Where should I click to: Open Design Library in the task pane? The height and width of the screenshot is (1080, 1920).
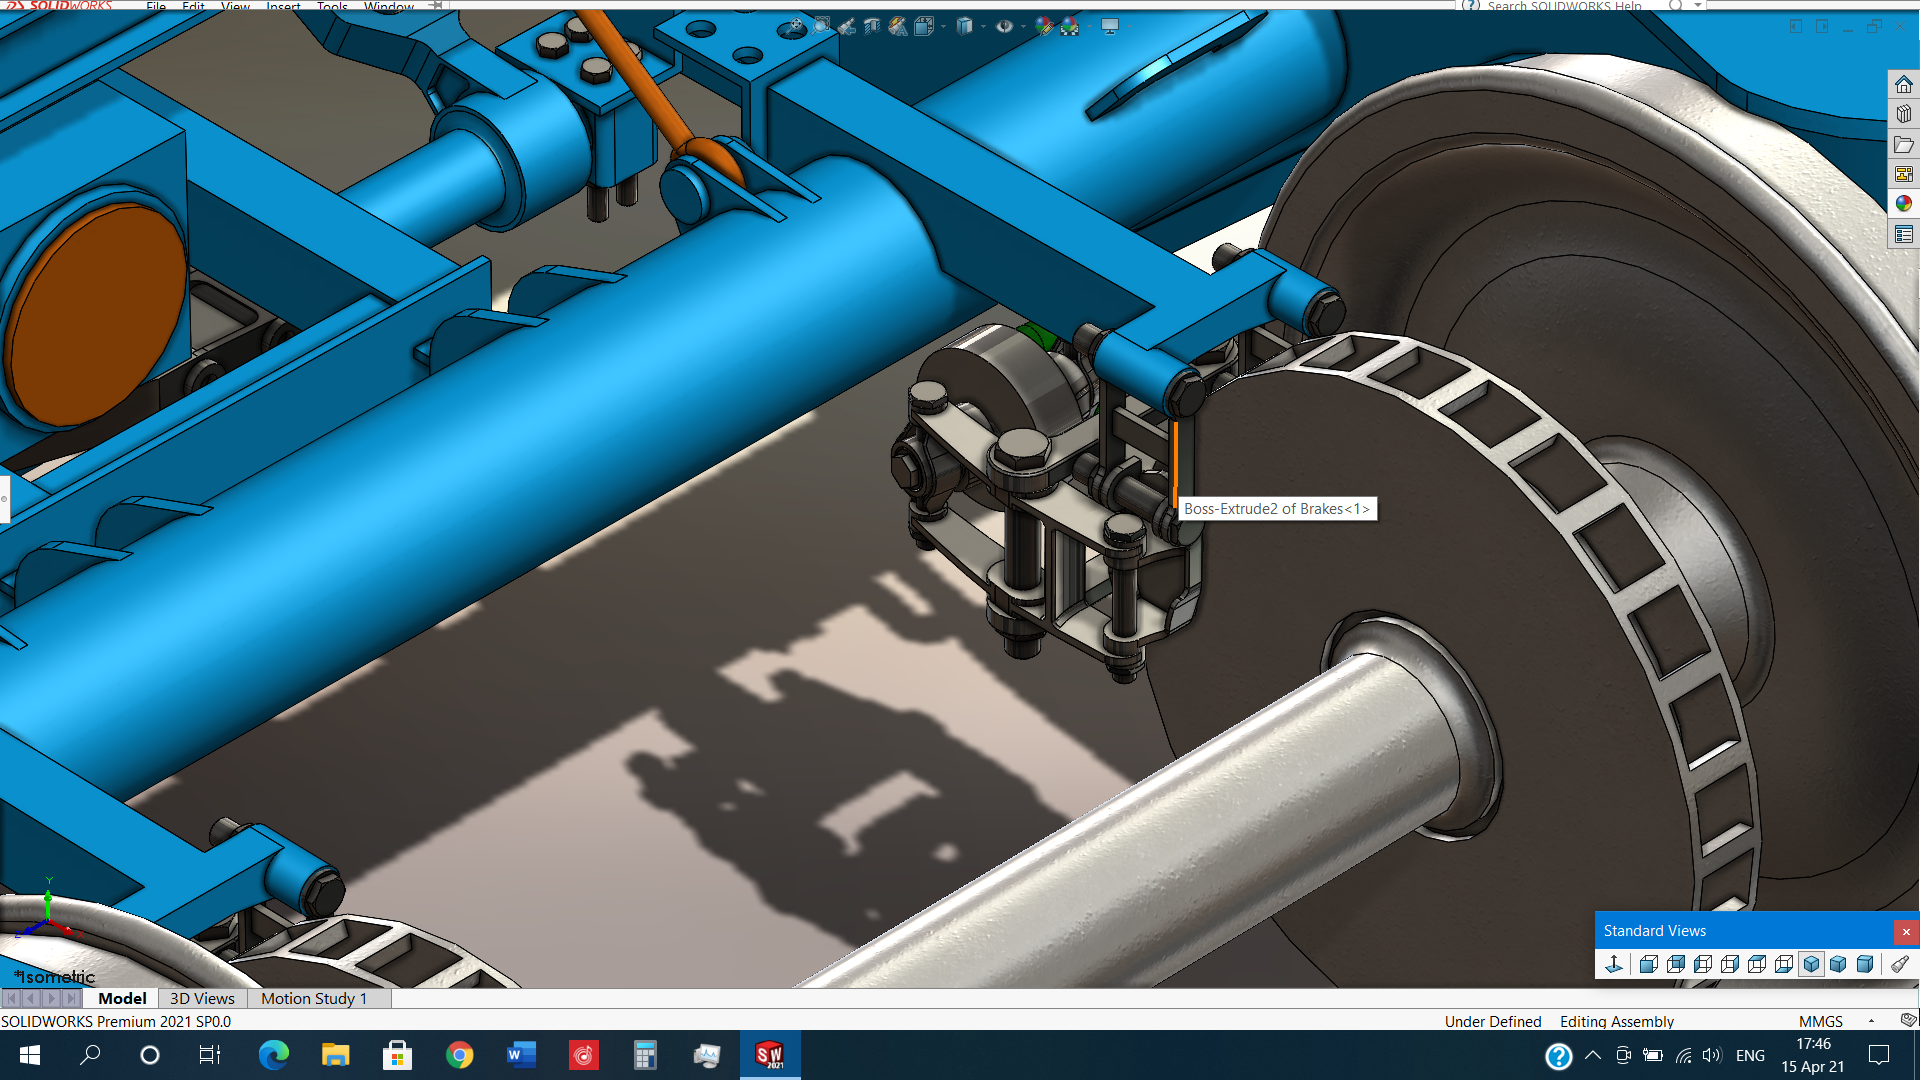click(1903, 114)
